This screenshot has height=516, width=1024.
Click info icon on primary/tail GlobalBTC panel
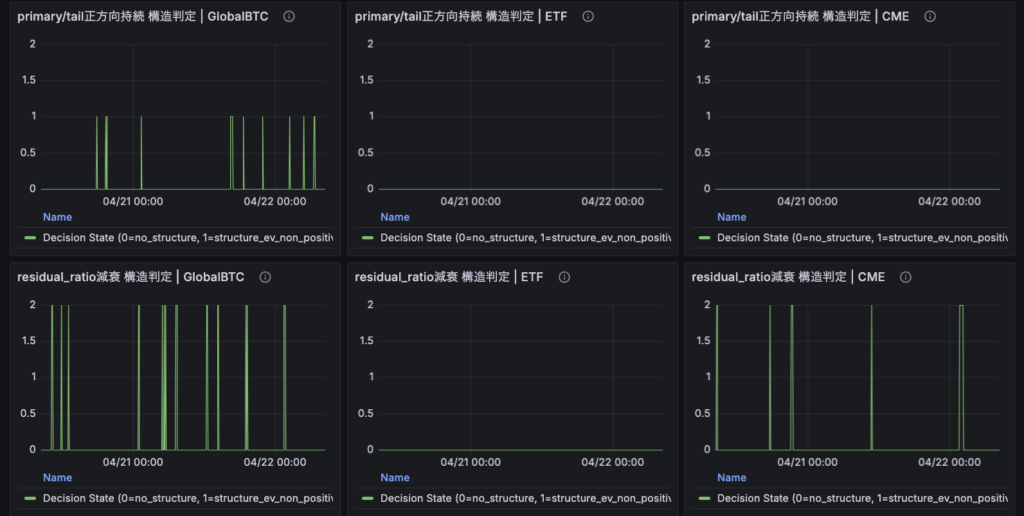289,17
